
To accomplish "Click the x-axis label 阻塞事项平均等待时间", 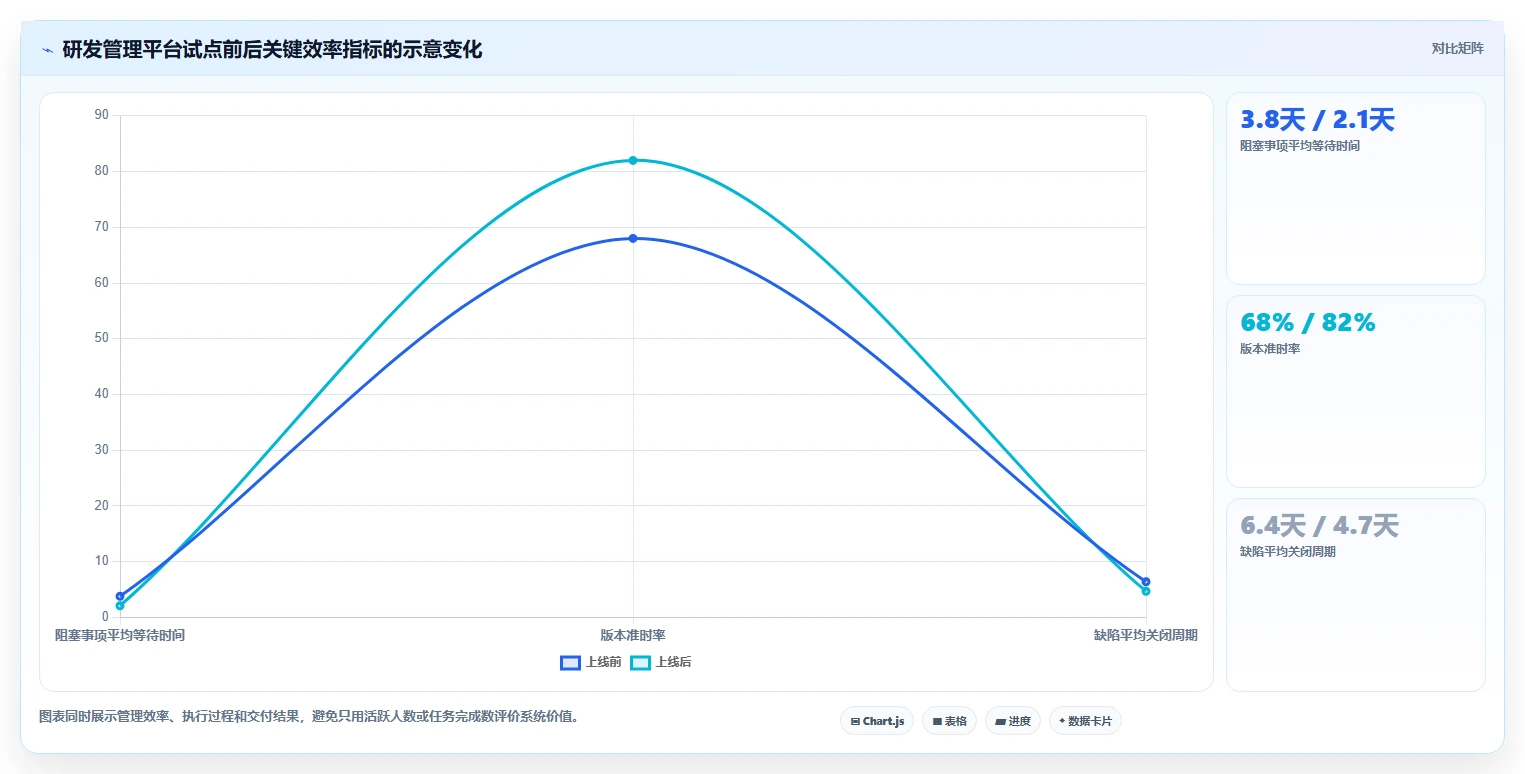I will [x=120, y=635].
